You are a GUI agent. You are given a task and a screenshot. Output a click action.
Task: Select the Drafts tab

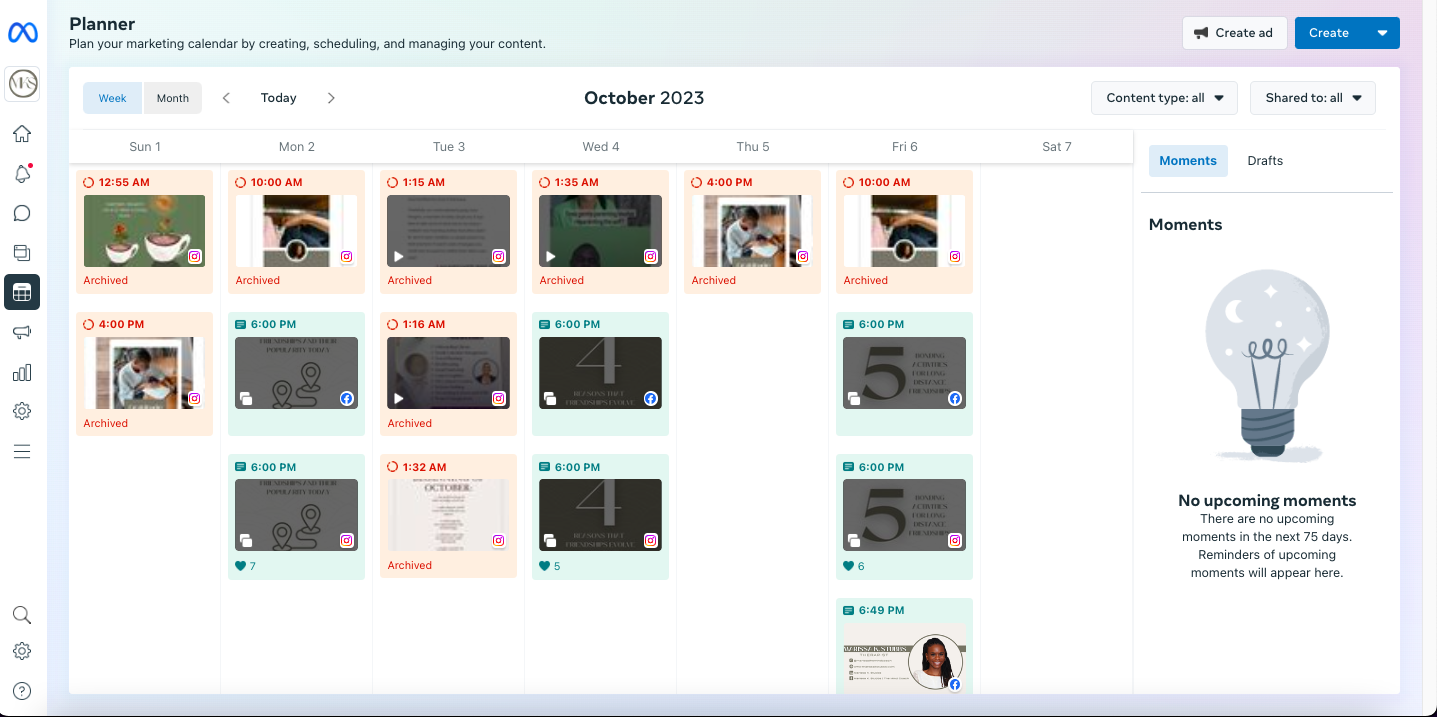tap(1264, 160)
